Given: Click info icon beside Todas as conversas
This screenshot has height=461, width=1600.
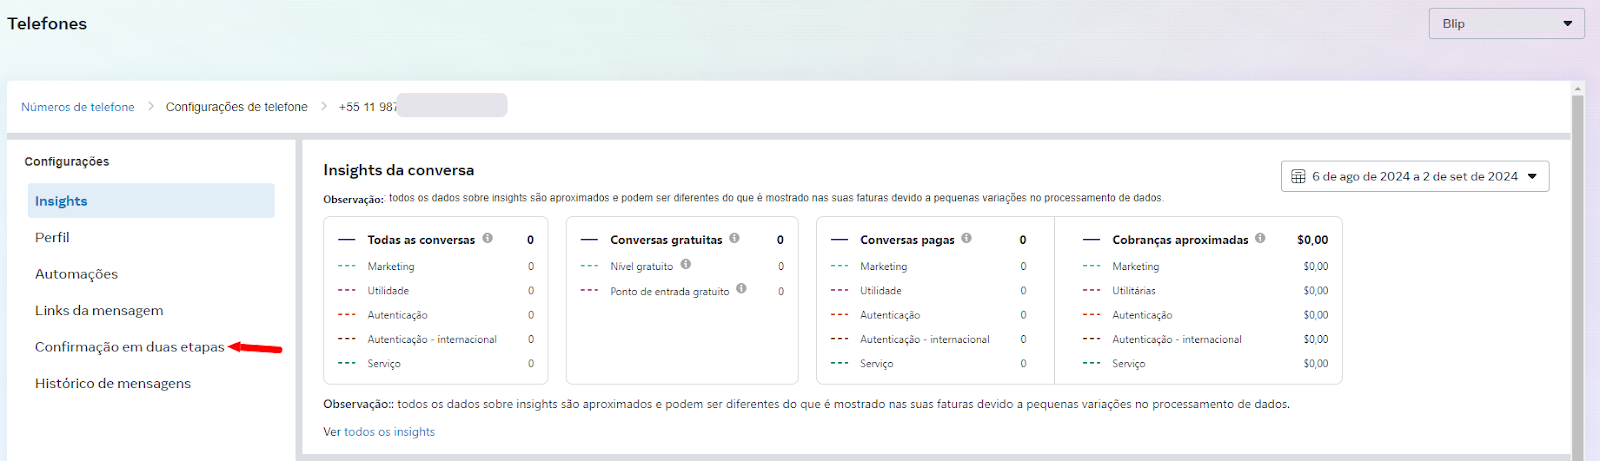Looking at the screenshot, I should click(x=487, y=238).
